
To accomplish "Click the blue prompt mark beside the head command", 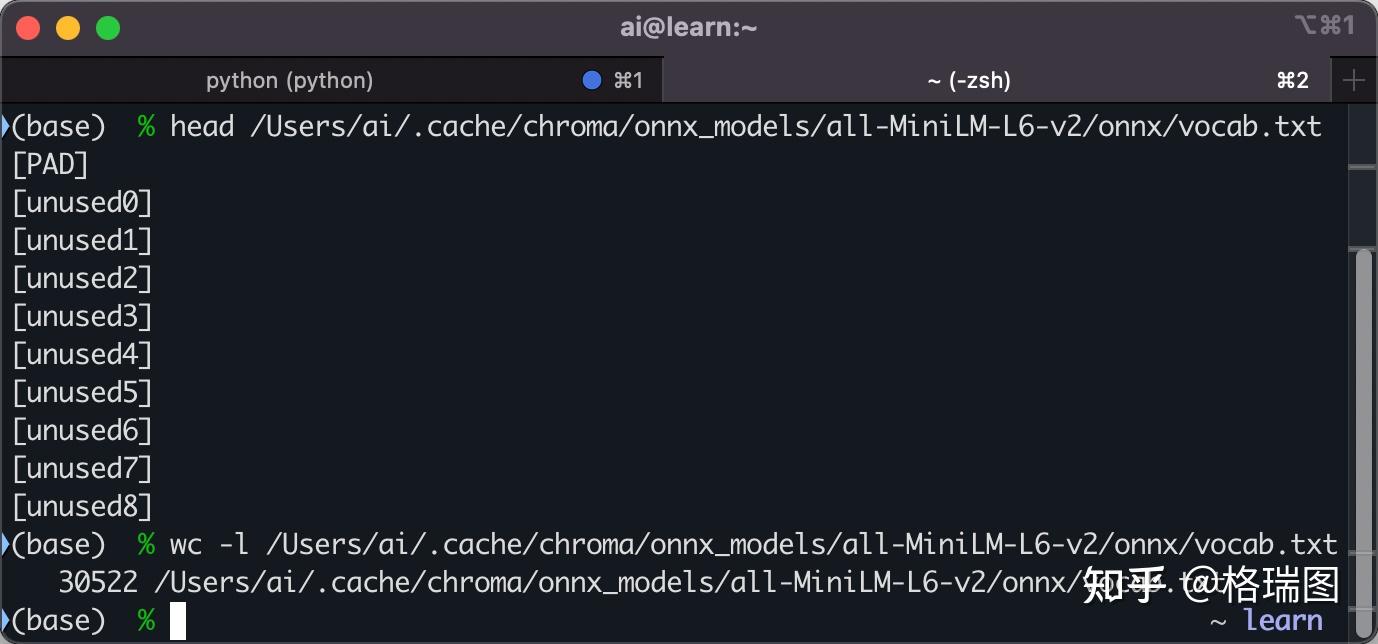I will point(6,126).
